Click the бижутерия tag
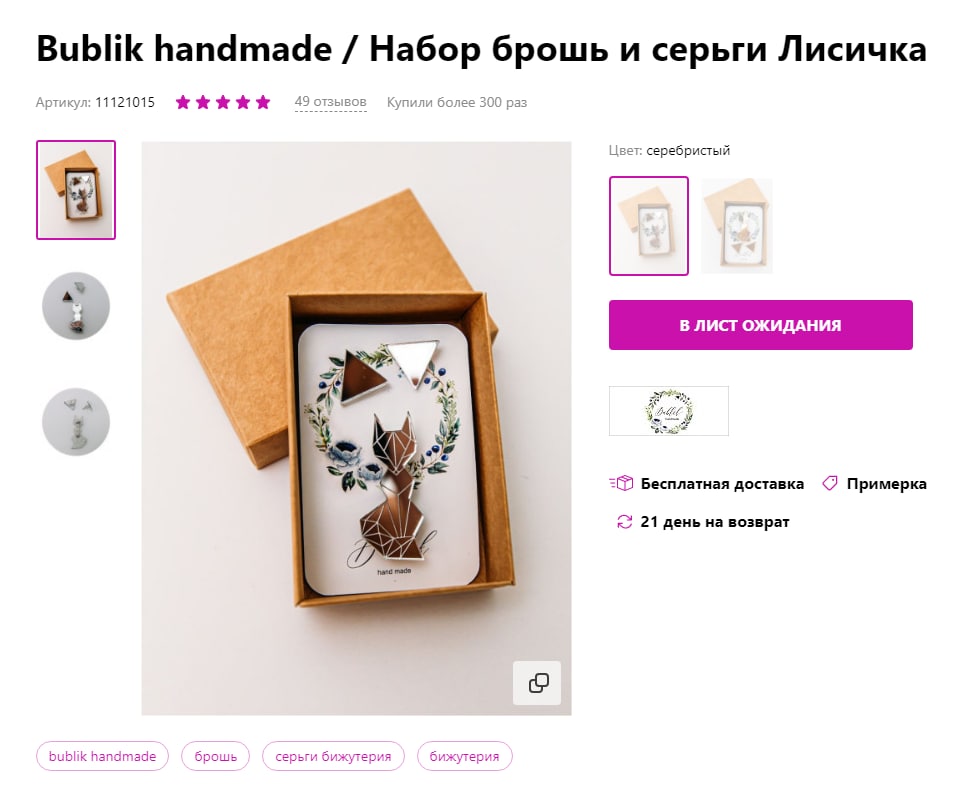 (464, 756)
